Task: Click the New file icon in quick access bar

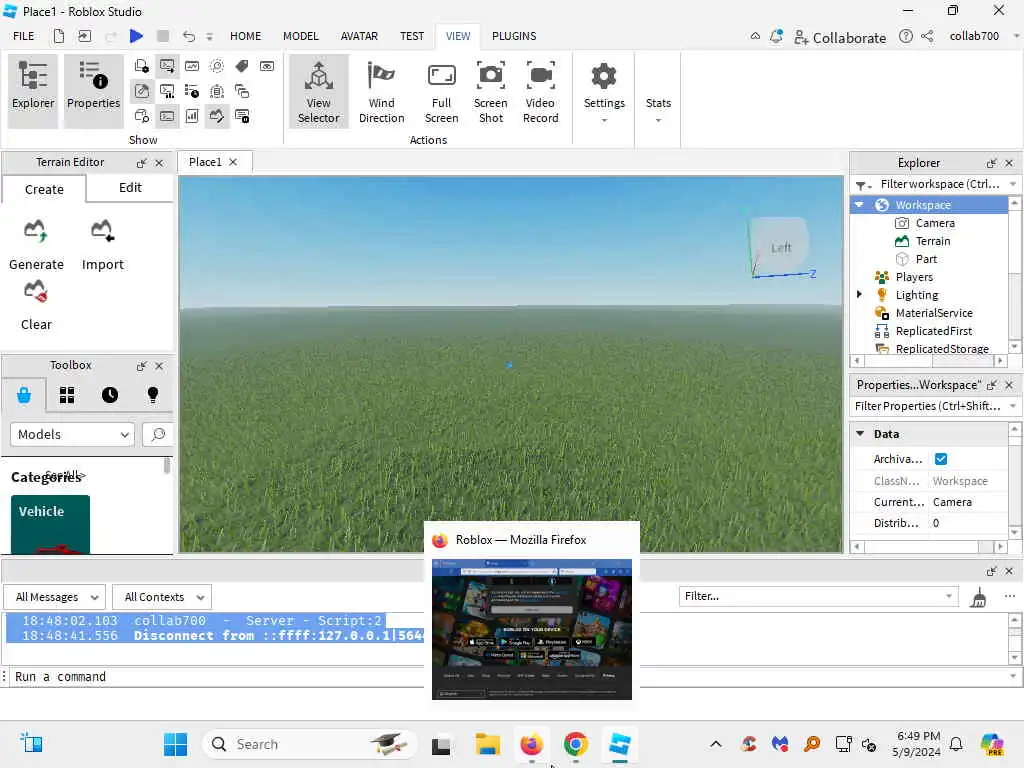Action: click(x=59, y=36)
